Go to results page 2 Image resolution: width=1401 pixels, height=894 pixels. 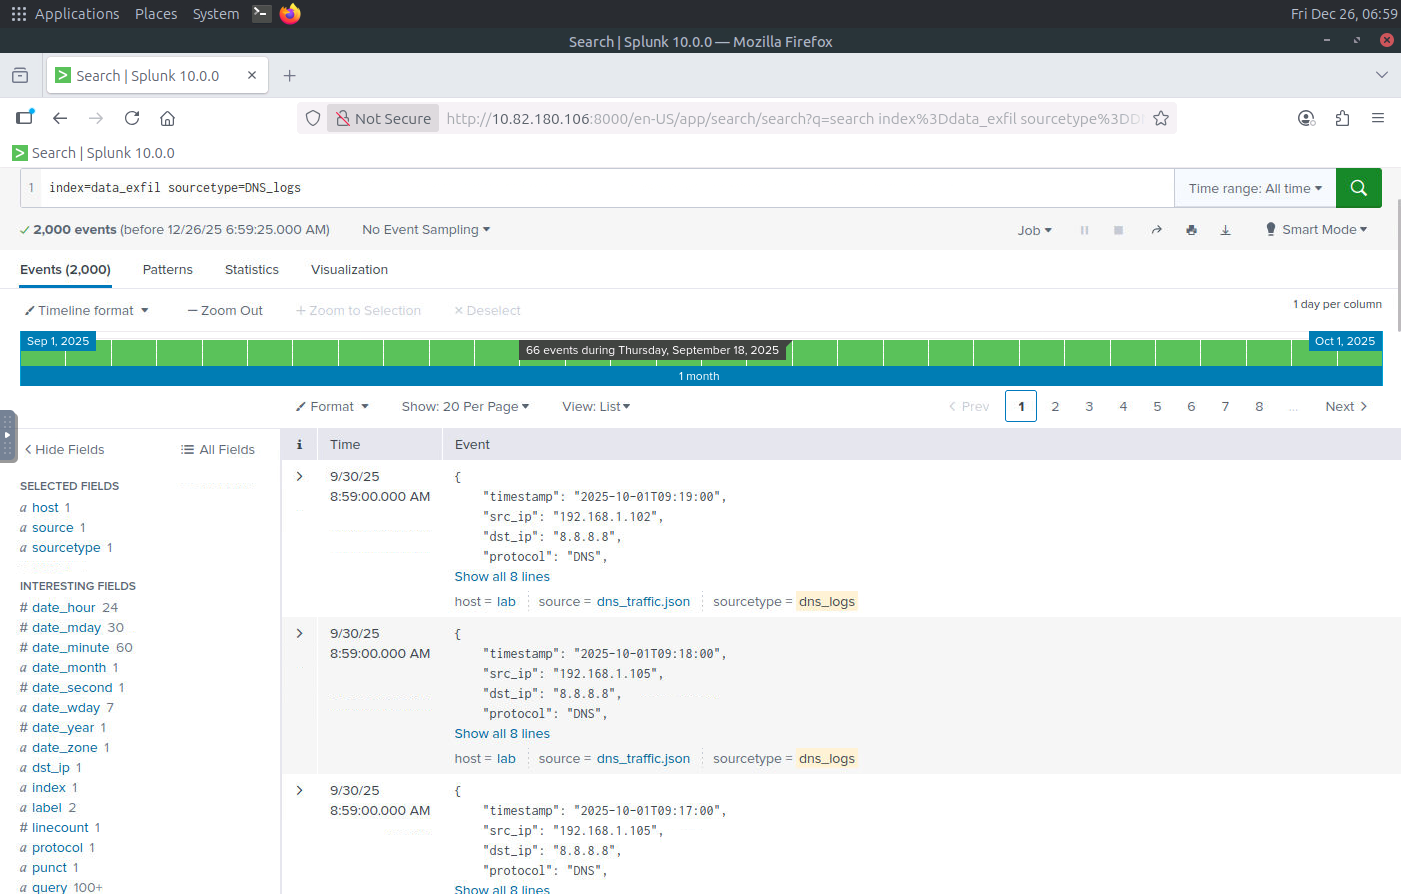[x=1055, y=407]
